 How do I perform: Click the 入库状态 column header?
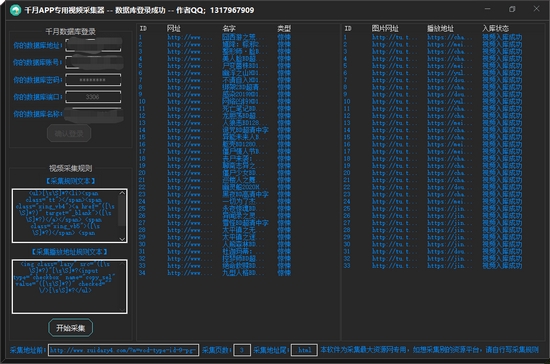tap(496, 28)
